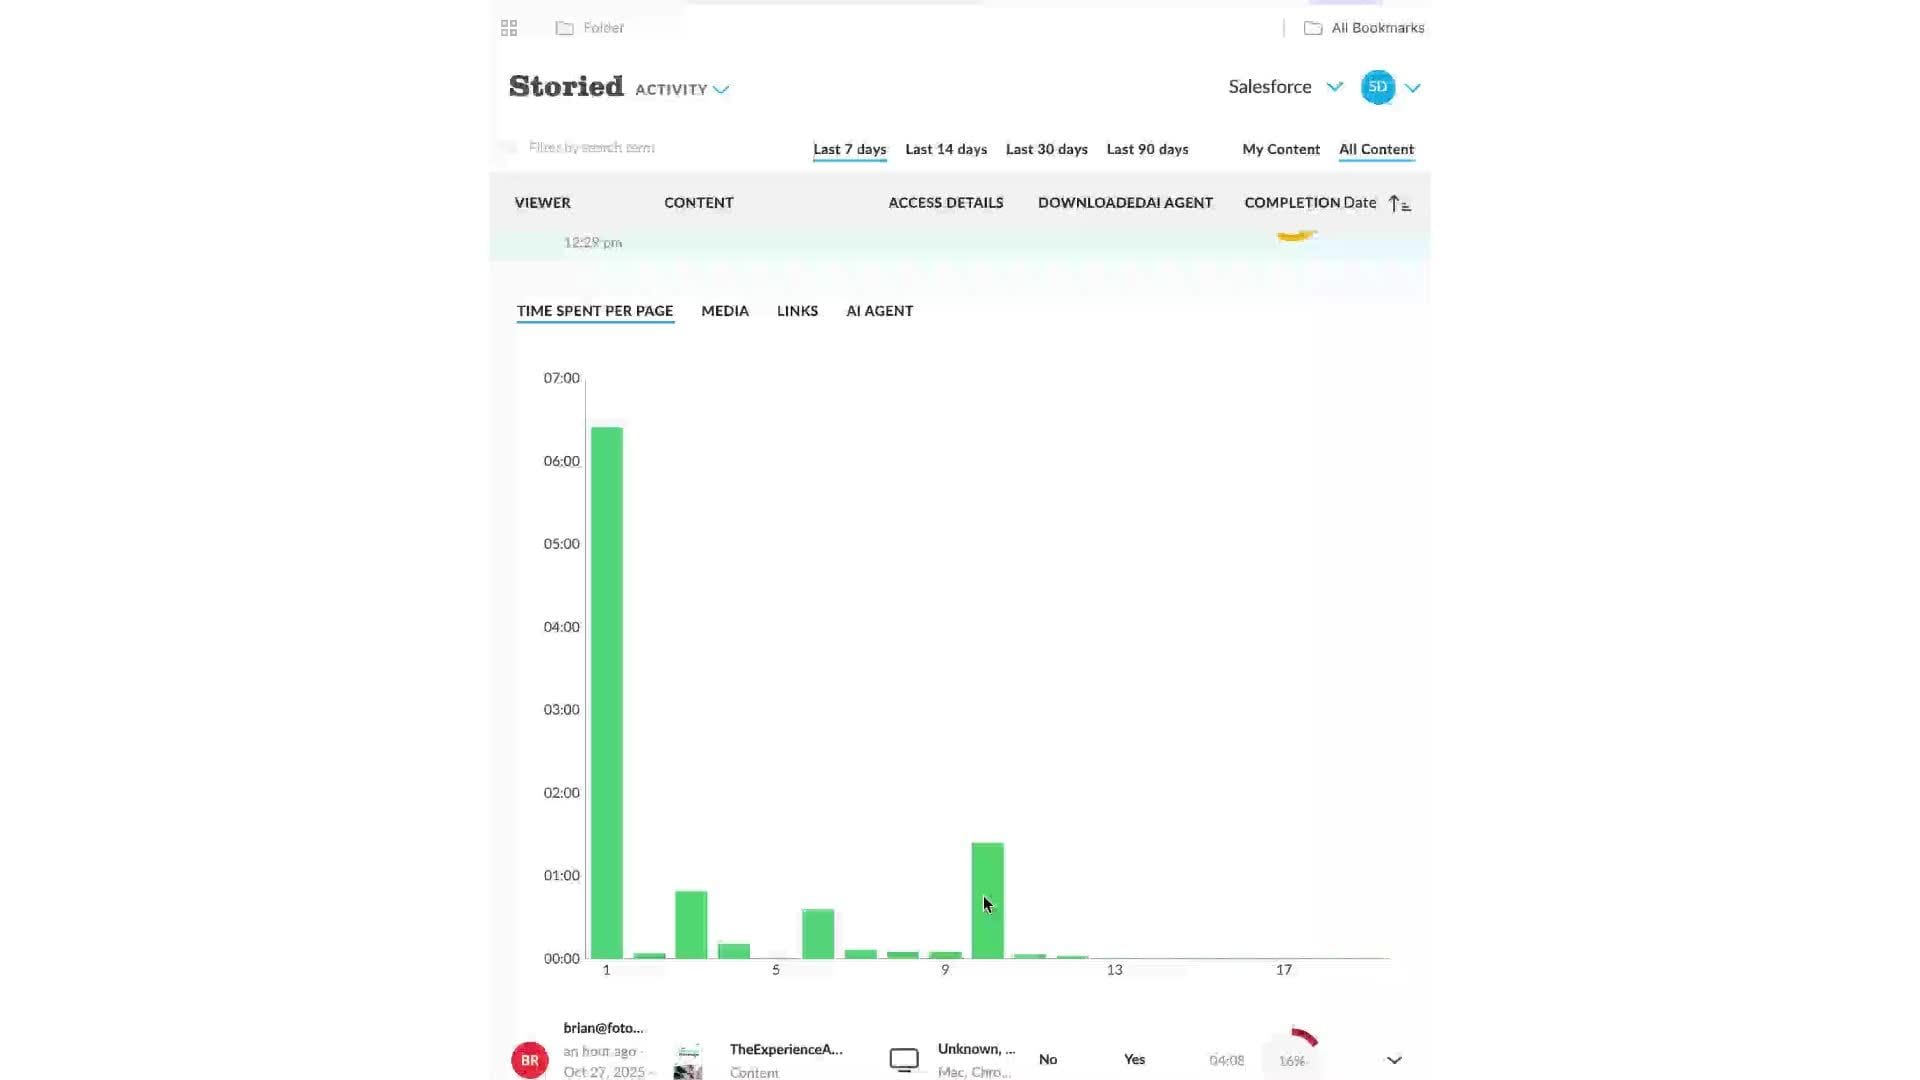
Task: Click the apps grid icon in the bookmarks bar
Action: pyautogui.click(x=509, y=28)
